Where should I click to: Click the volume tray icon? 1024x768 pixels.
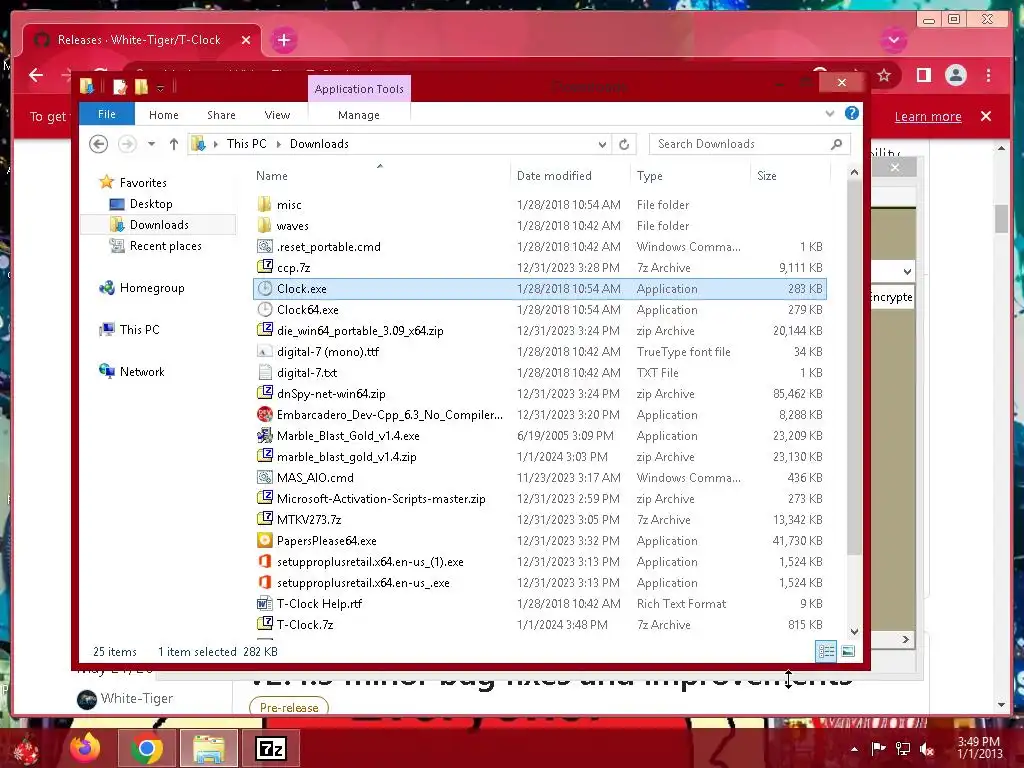click(926, 748)
